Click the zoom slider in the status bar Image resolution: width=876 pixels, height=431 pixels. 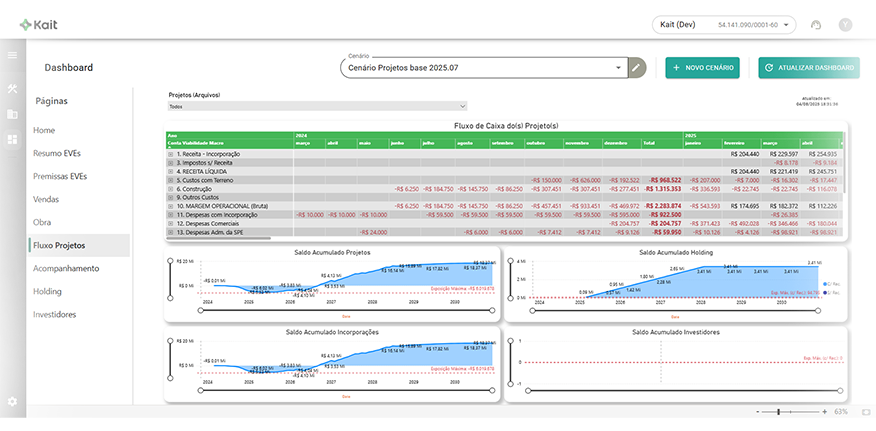click(x=791, y=411)
